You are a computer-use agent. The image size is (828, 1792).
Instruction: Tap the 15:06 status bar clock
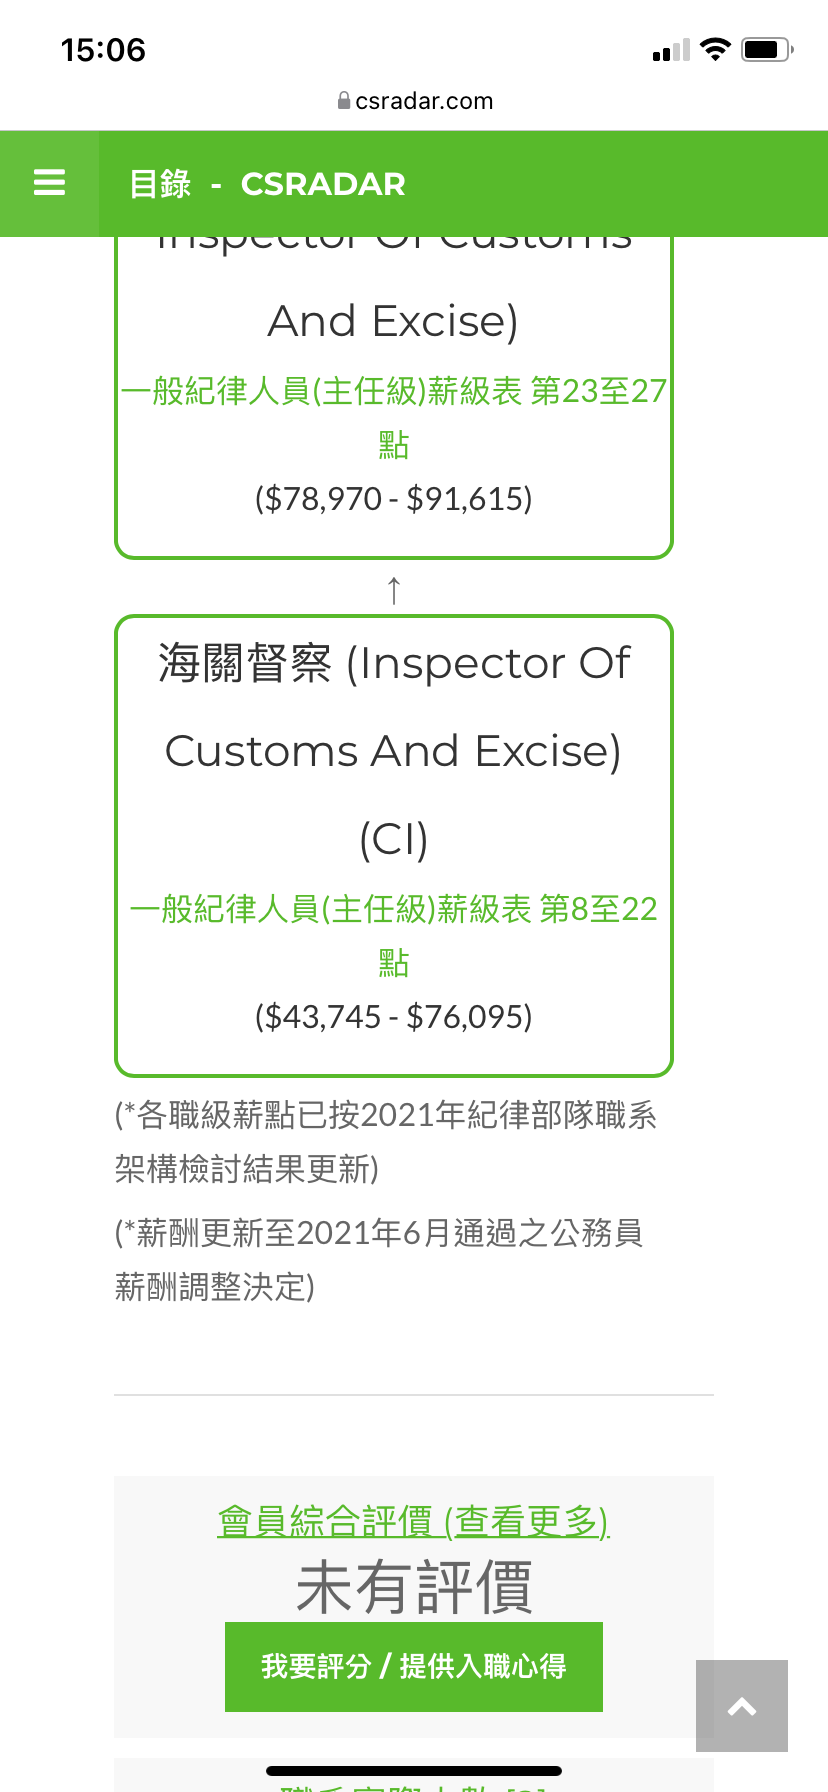[x=103, y=50]
